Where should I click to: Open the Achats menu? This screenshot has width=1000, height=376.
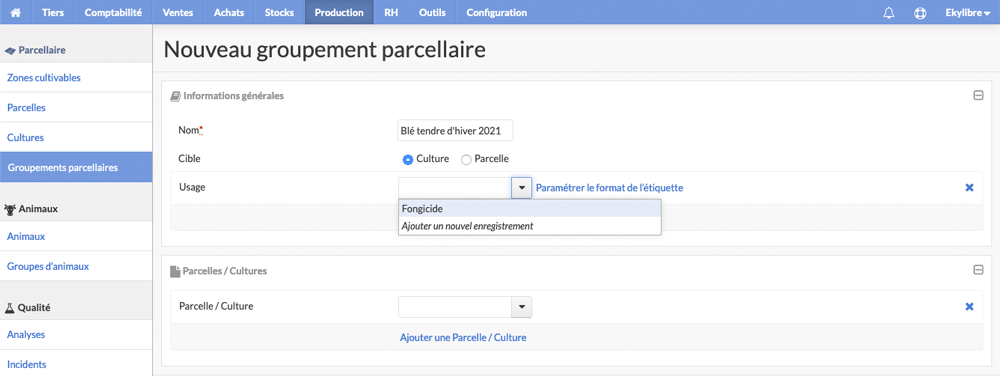point(229,12)
